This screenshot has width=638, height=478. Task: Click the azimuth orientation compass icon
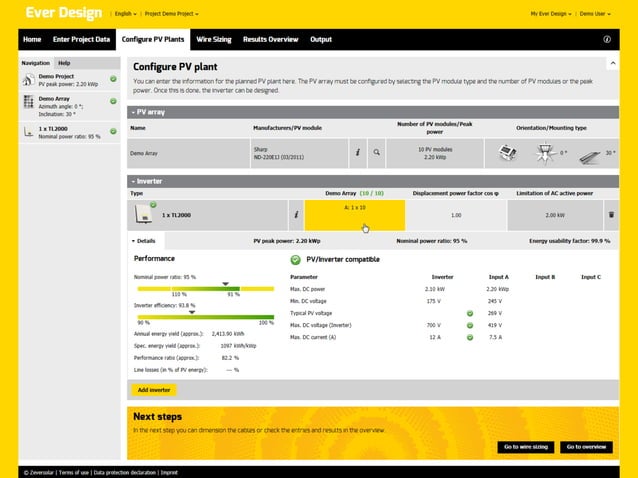pyautogui.click(x=545, y=153)
